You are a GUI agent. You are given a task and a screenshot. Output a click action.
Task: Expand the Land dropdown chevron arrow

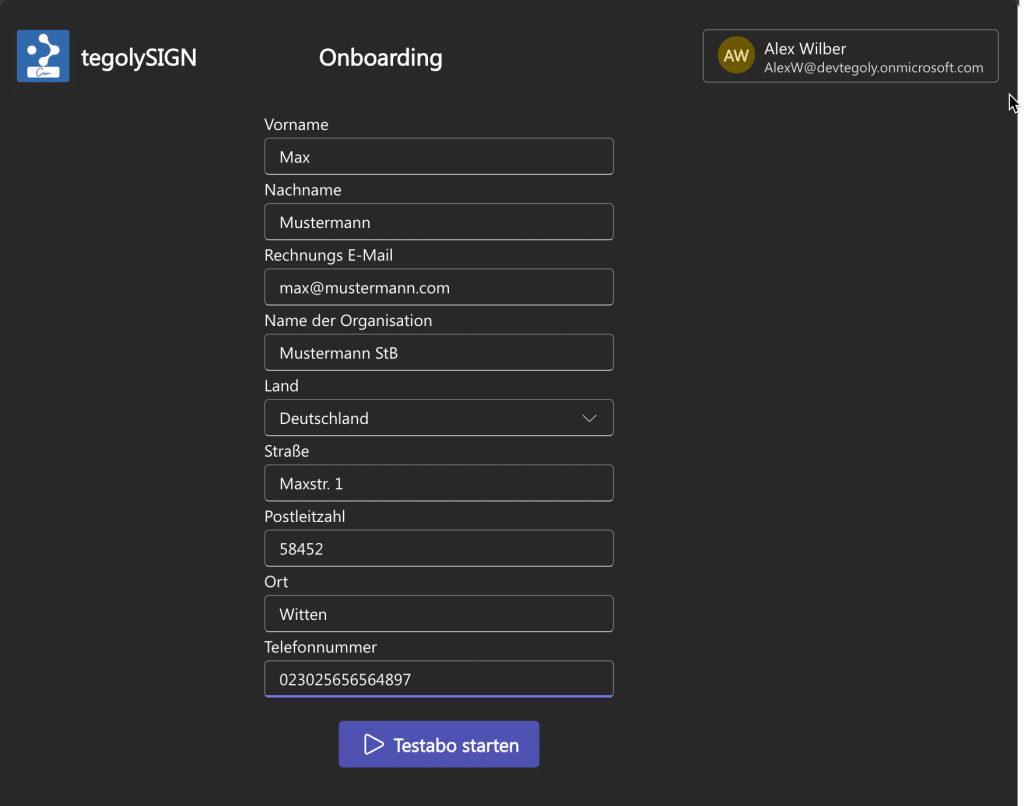(x=590, y=418)
